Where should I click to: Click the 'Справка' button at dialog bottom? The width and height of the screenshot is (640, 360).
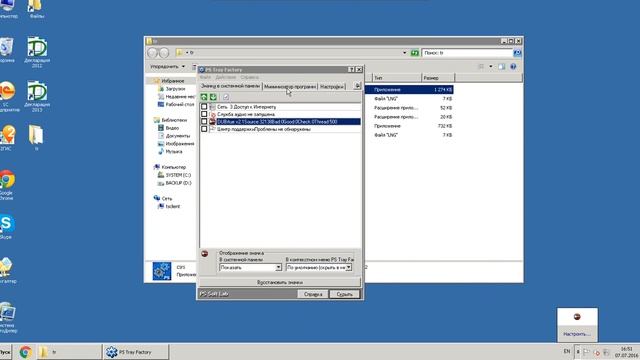313,294
